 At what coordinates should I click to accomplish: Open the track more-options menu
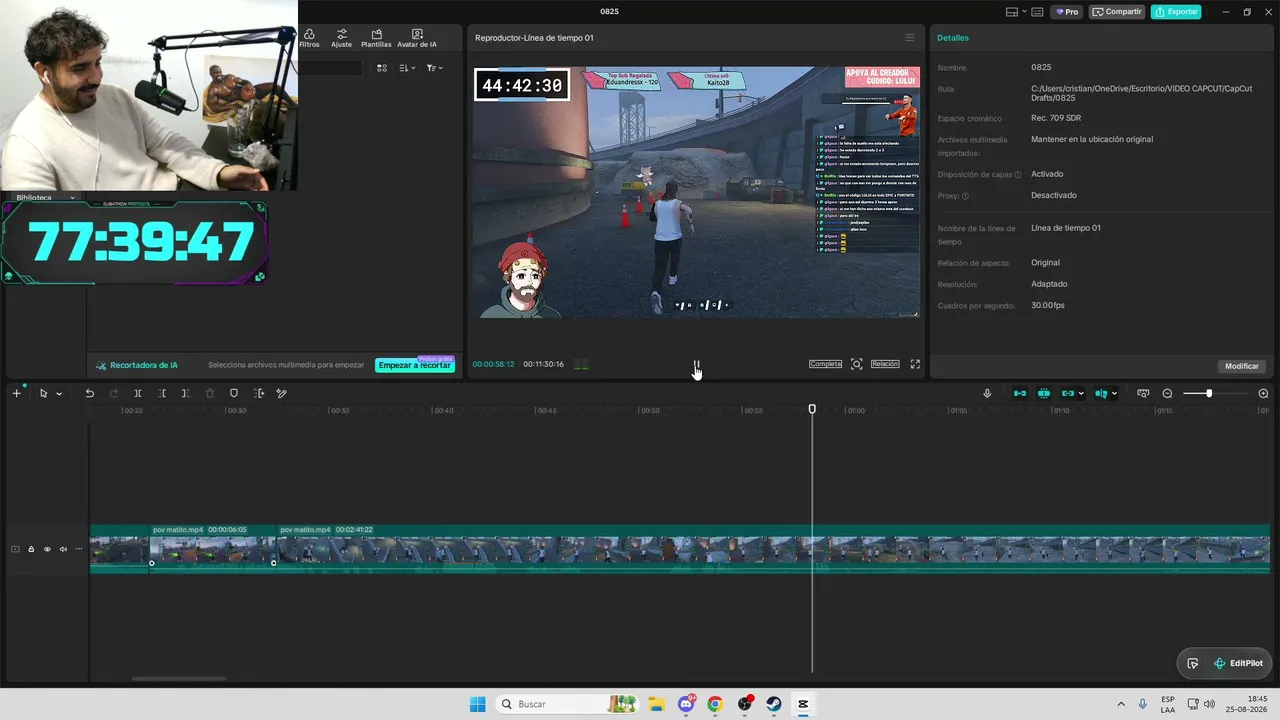(x=79, y=549)
